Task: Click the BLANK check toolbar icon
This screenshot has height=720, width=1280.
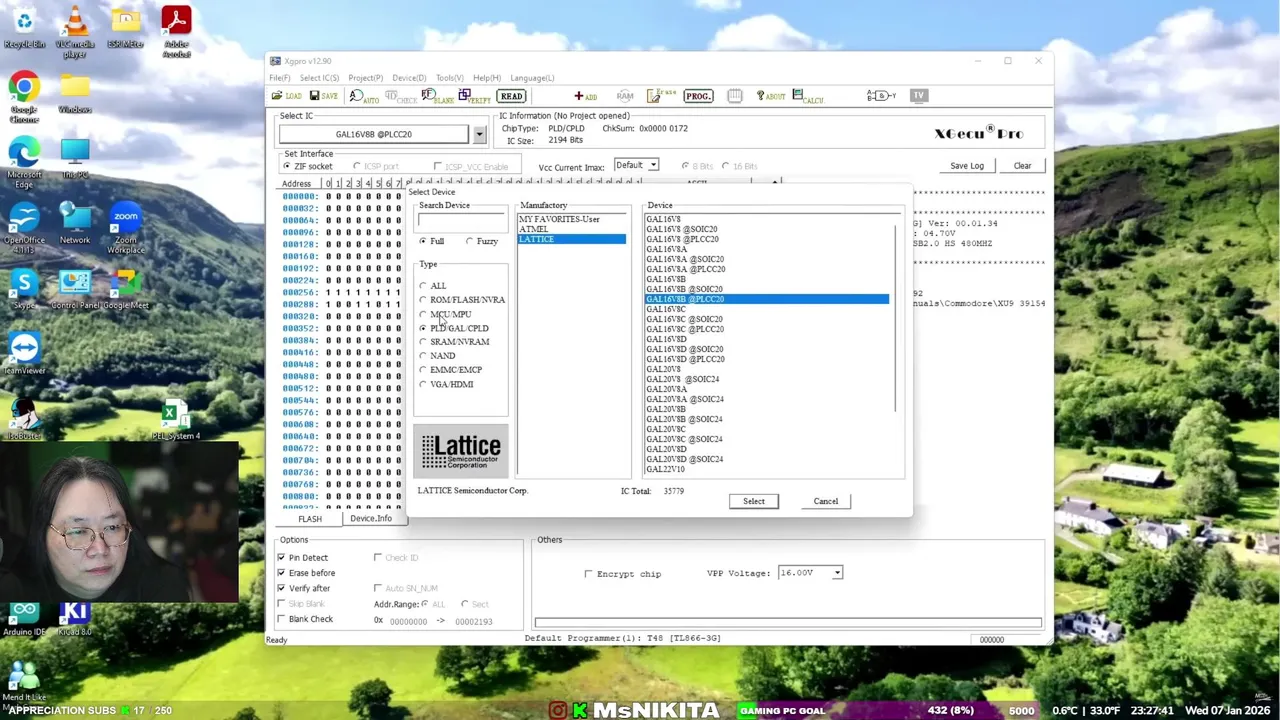Action: [x=438, y=96]
